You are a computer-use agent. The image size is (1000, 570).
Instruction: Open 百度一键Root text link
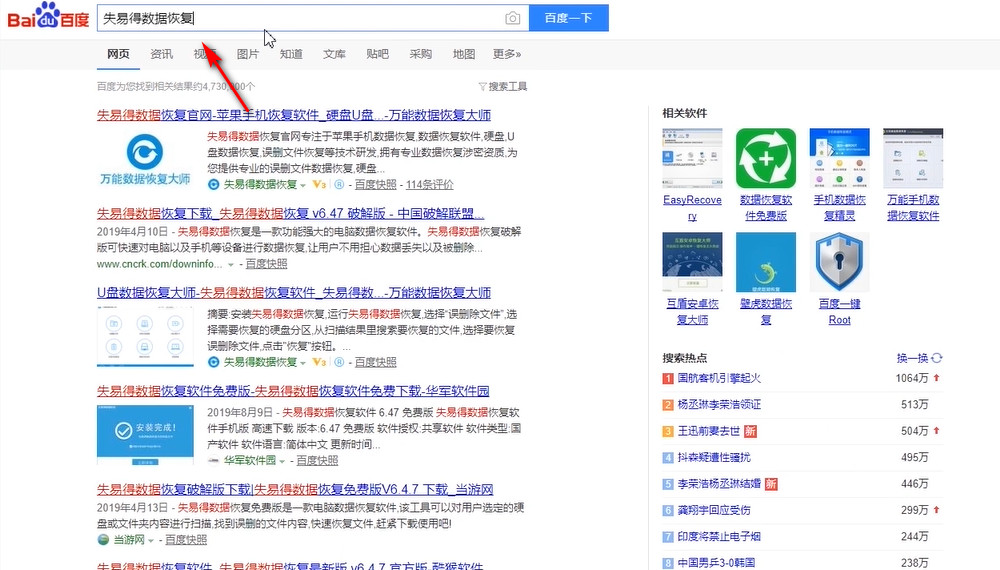(839, 312)
